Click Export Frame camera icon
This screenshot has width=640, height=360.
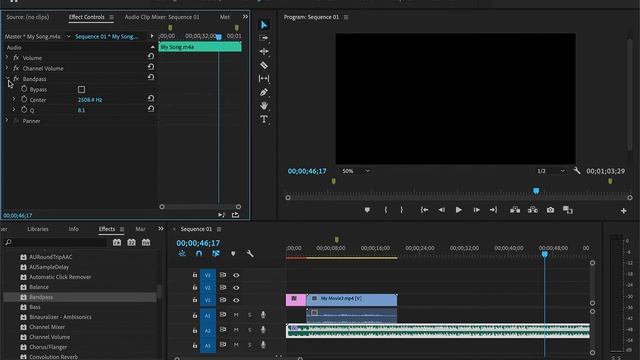click(x=550, y=210)
